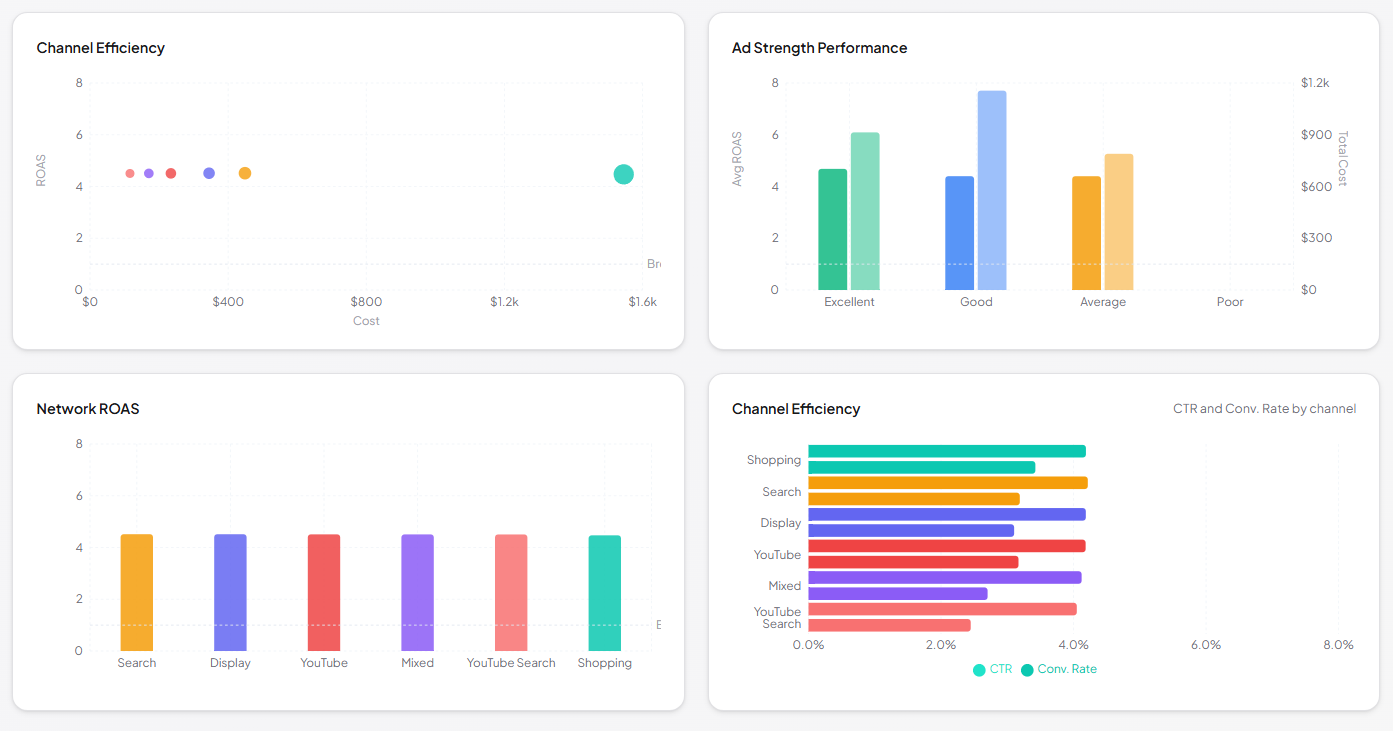This screenshot has height=731, width=1393.
Task: Select the teal Shopping bar in Network ROAS
Action: [605, 593]
